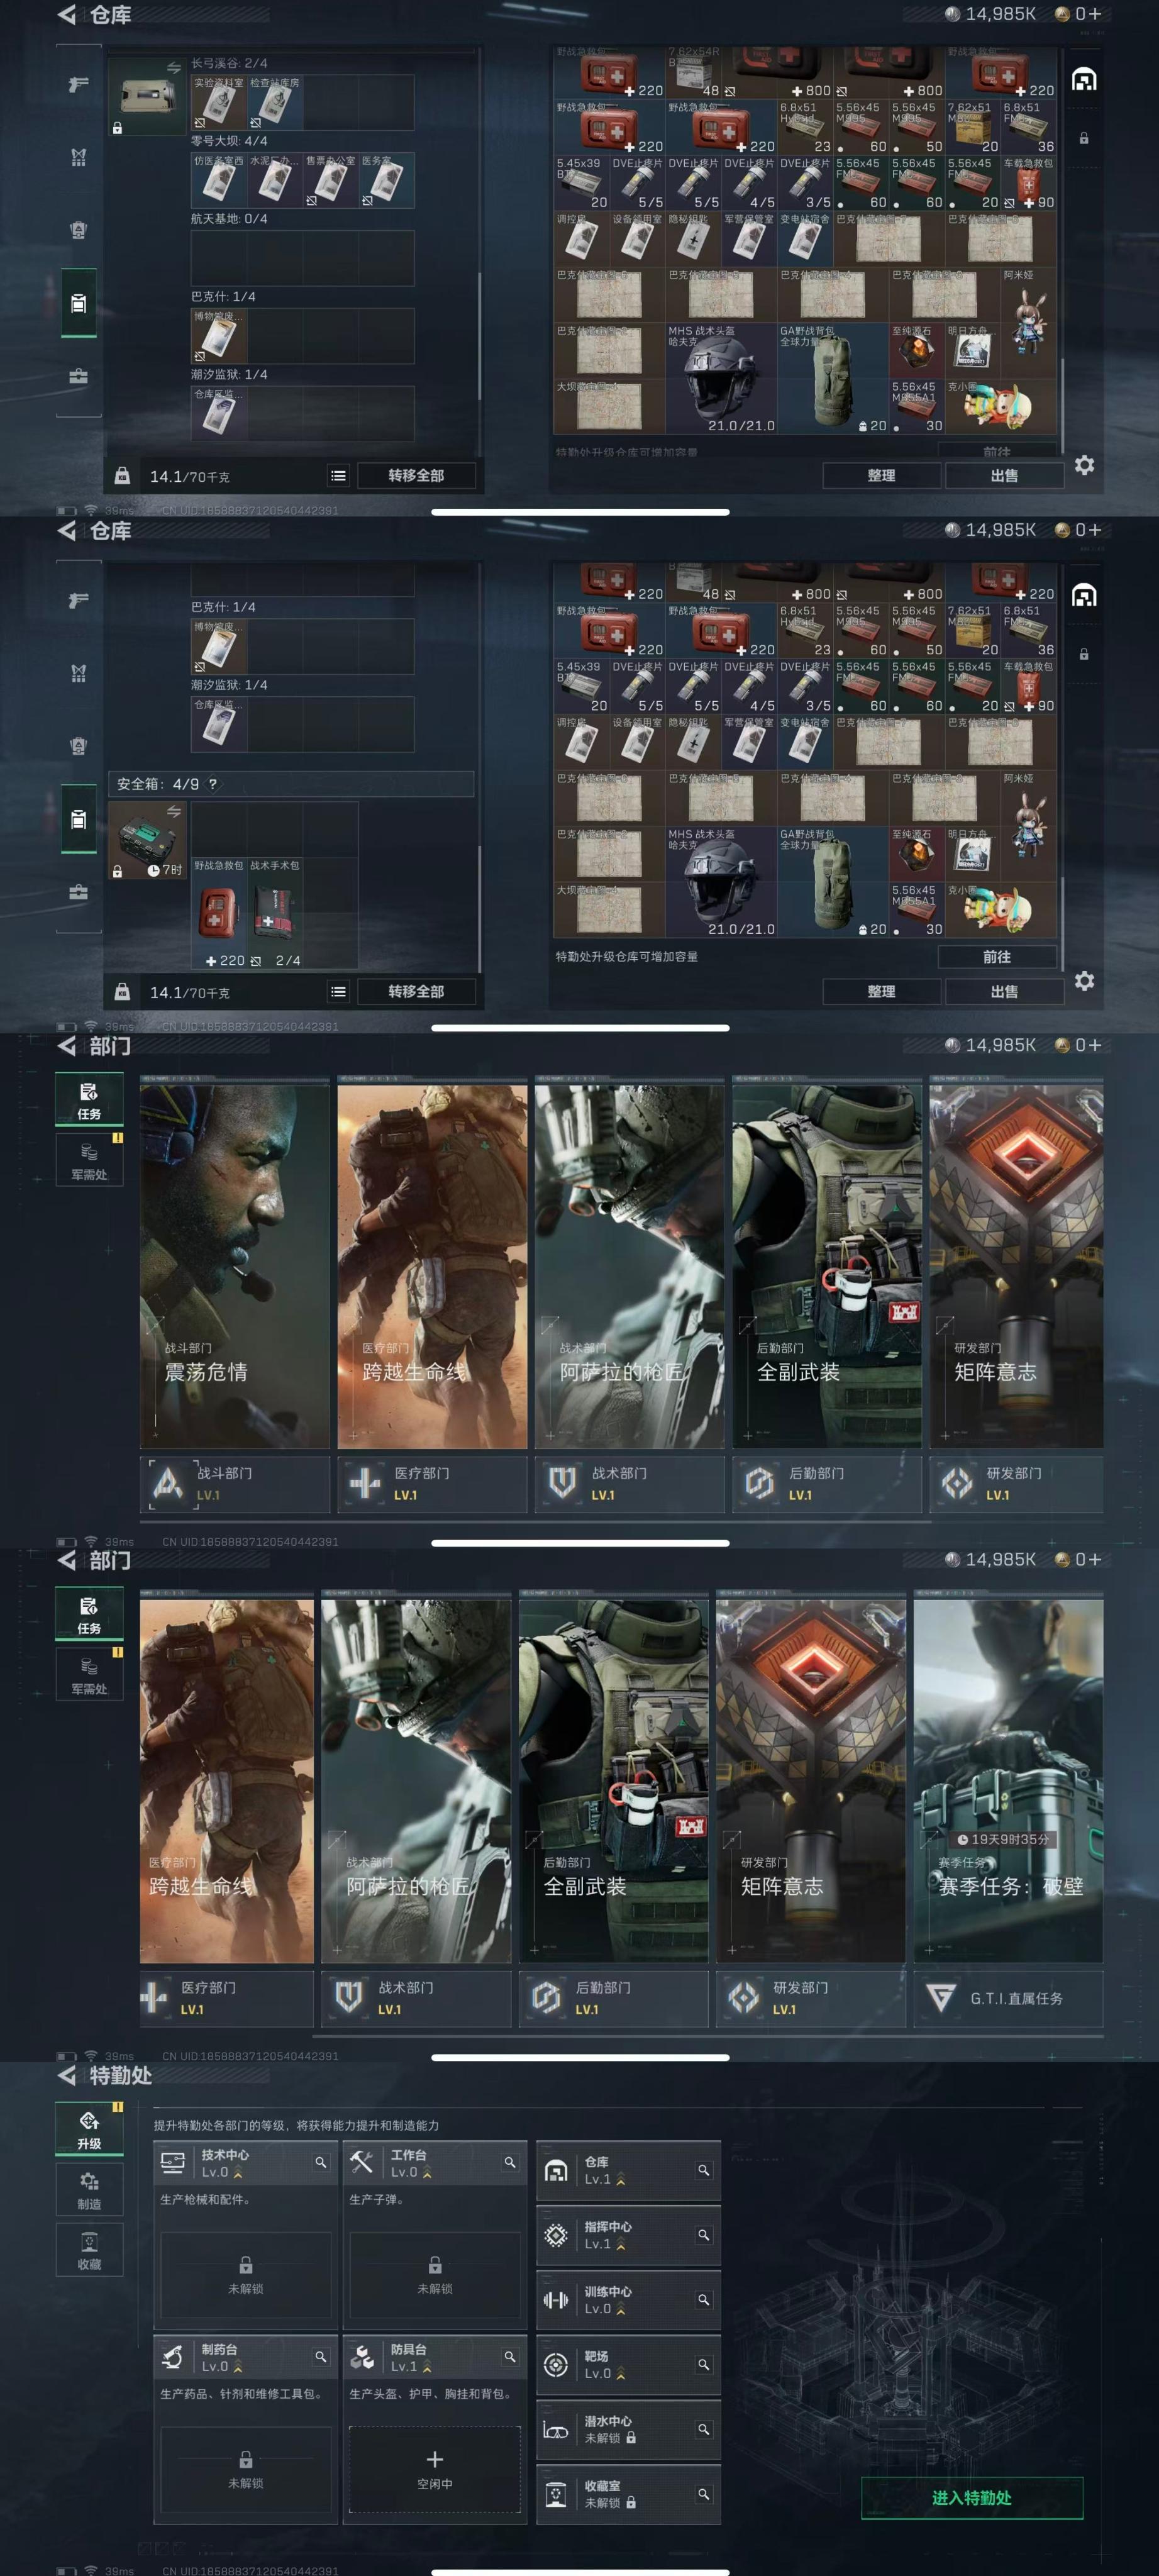Select 阿米娅 figure on 长弓溪谷 warehouse screen
Screen dimensions: 1159x2576
pyautogui.click(x=1029, y=322)
